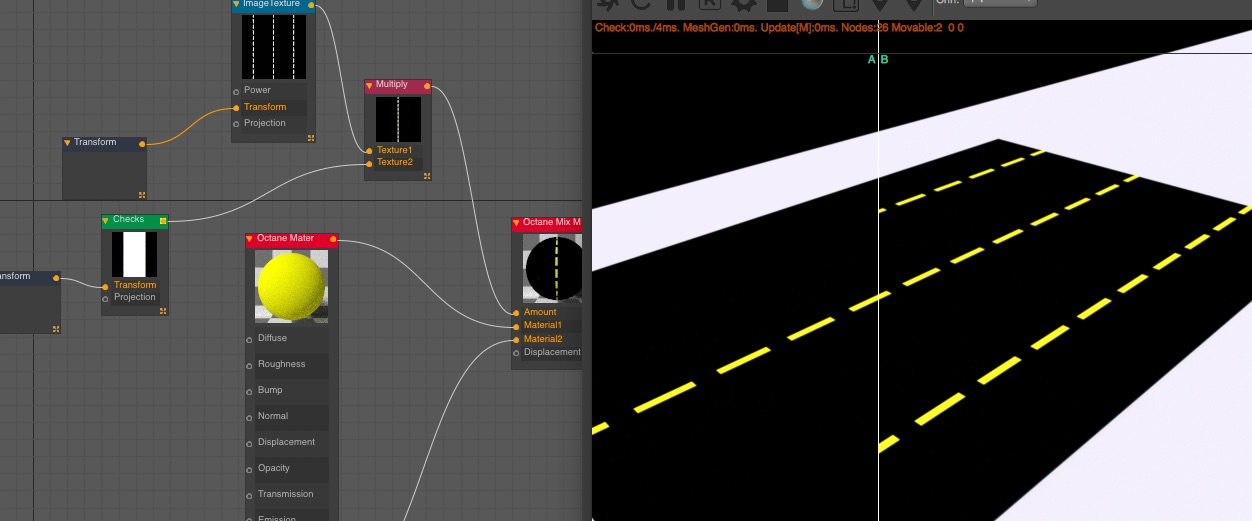Click the Transmission input port on Octane Mater
This screenshot has width=1252, height=521.
[x=250, y=495]
